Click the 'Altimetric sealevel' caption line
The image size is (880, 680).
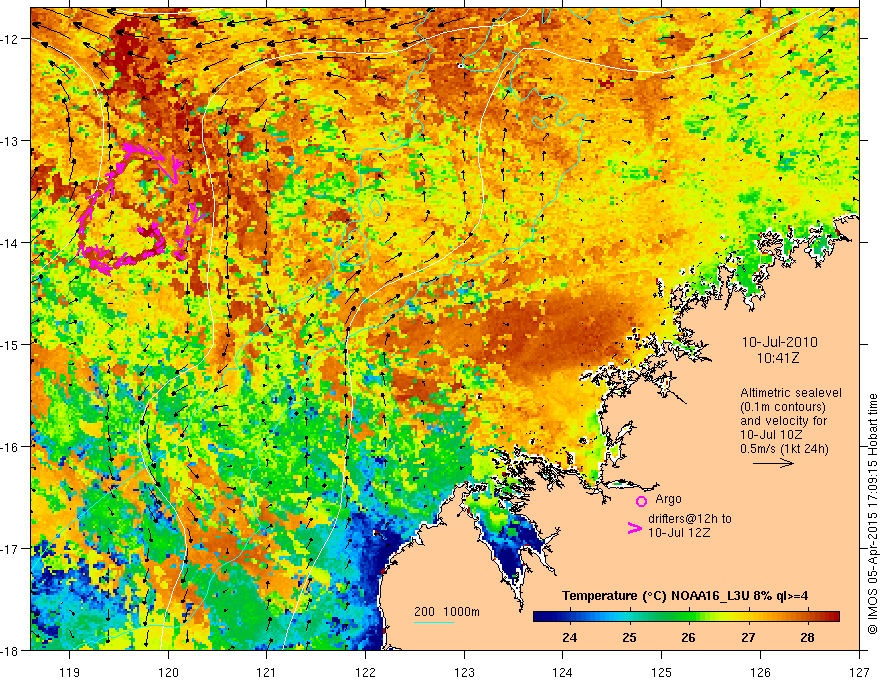791,393
